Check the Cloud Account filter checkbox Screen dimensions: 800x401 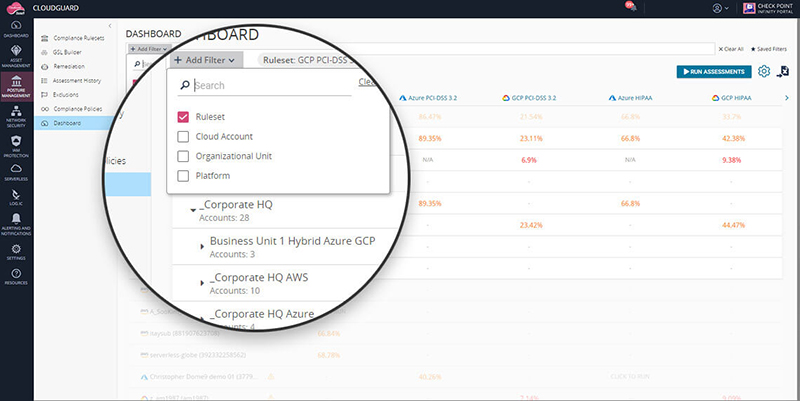click(183, 137)
